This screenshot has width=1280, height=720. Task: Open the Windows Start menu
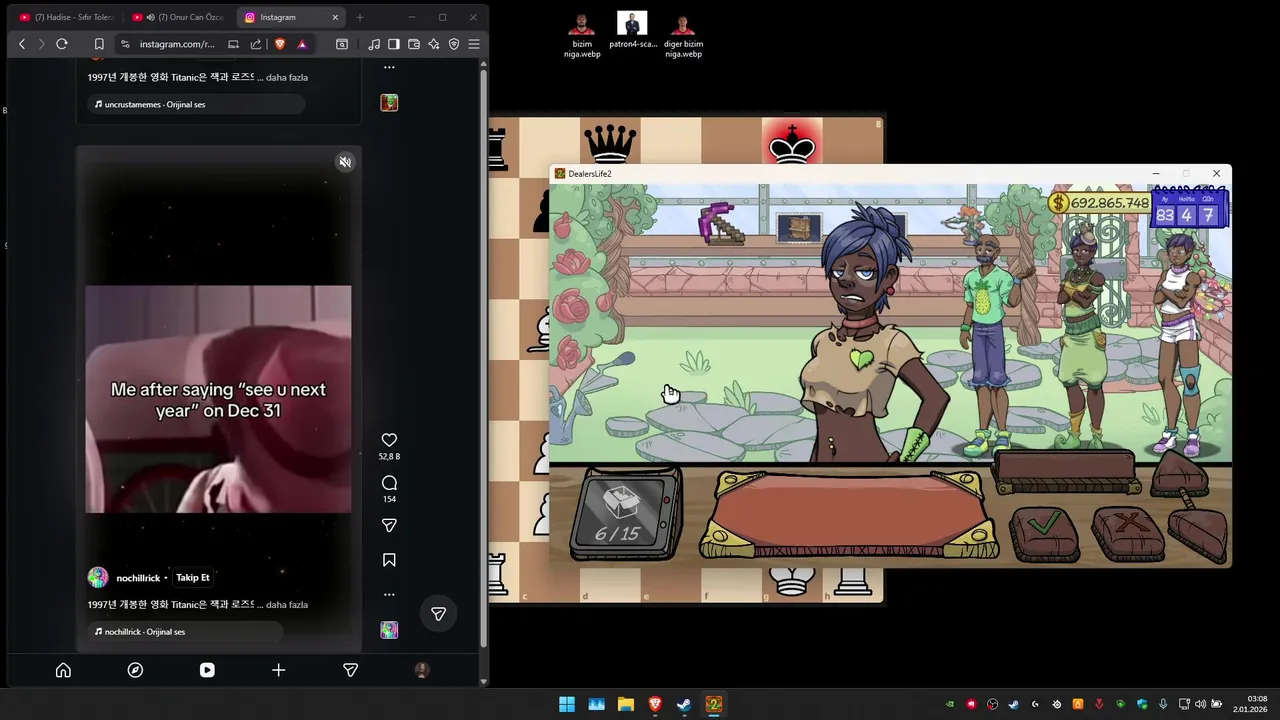coord(567,704)
